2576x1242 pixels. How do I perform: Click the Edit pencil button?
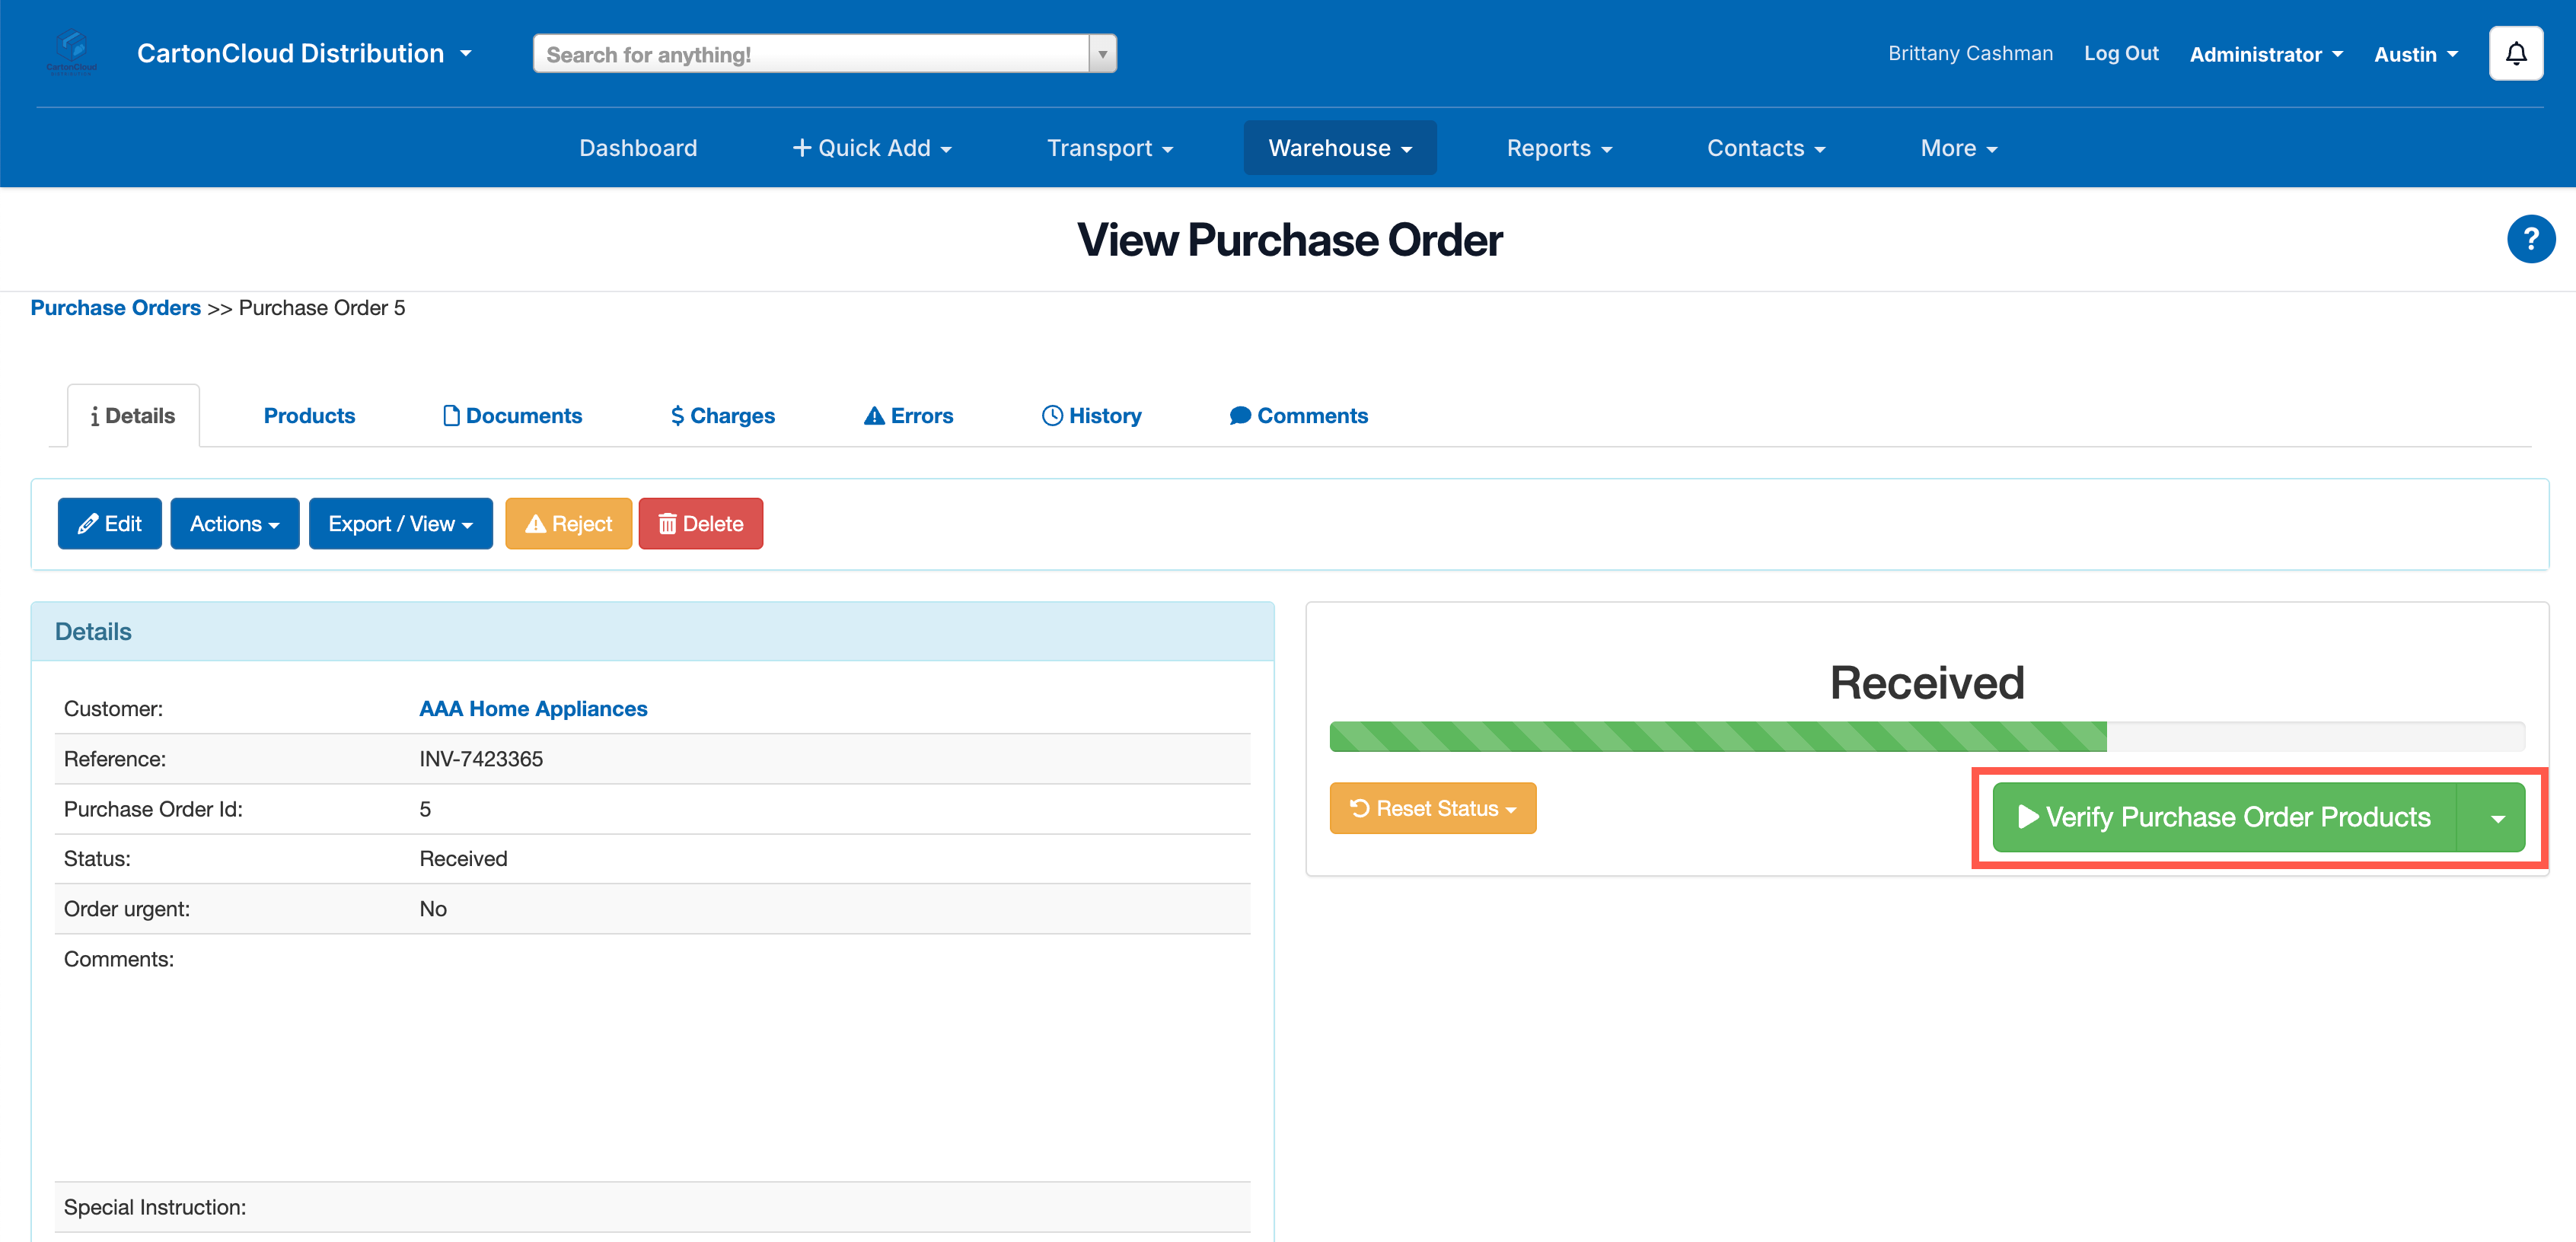[110, 524]
